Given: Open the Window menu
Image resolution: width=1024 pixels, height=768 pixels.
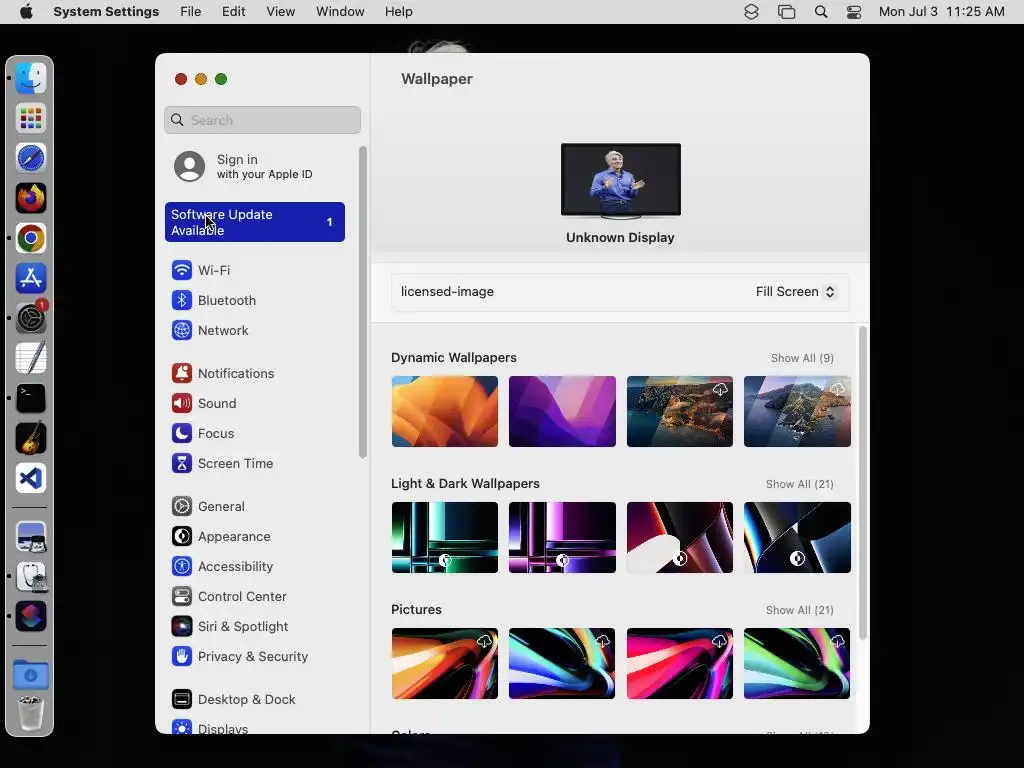Looking at the screenshot, I should point(340,12).
